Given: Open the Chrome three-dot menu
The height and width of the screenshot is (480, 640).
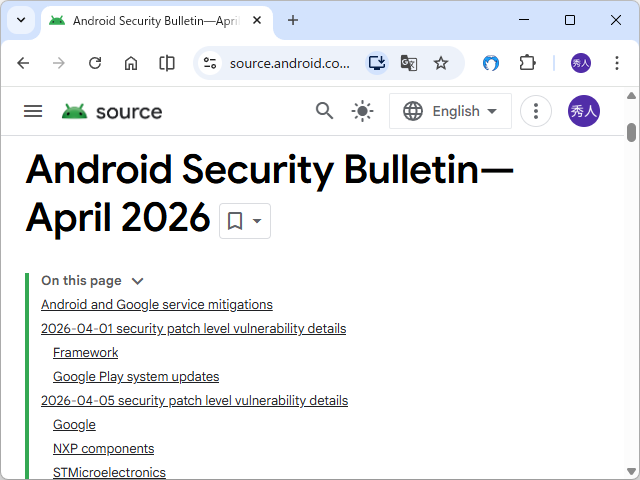Looking at the screenshot, I should pyautogui.click(x=617, y=63).
